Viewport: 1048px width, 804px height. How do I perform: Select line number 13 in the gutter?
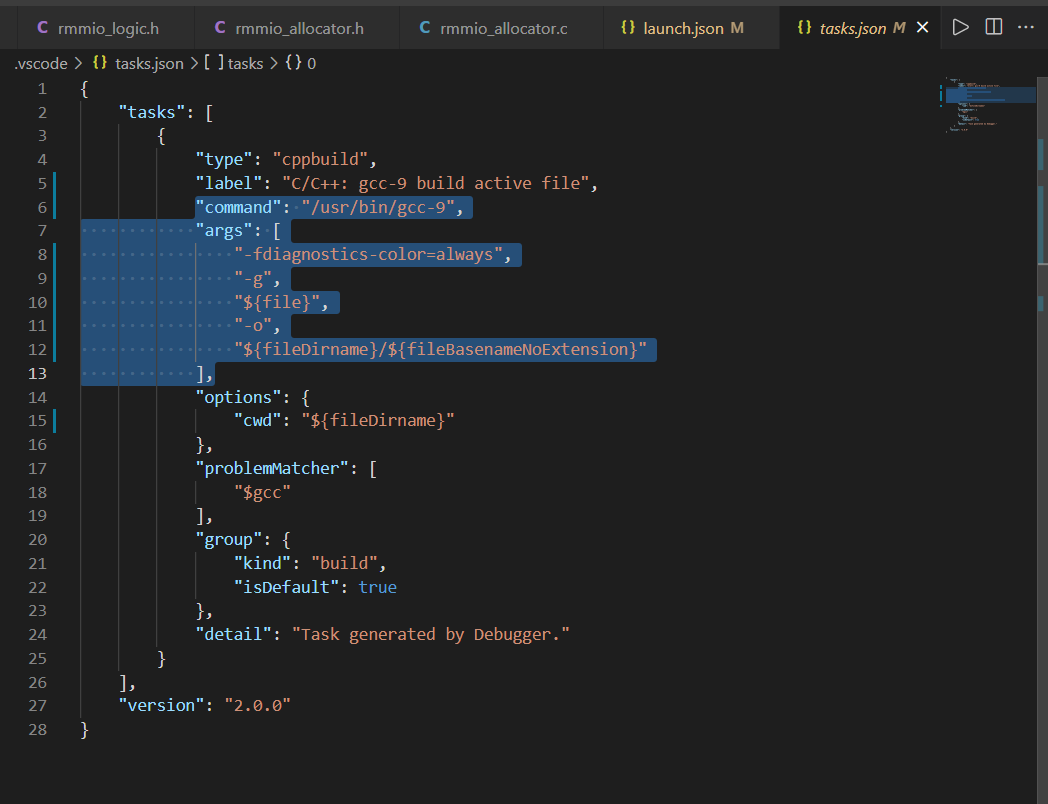(38, 373)
